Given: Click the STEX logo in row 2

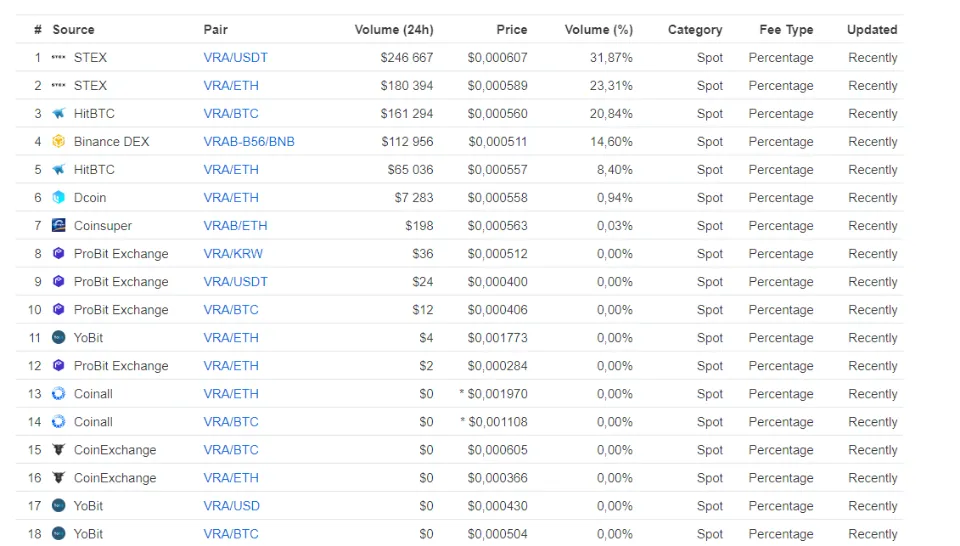Looking at the screenshot, I should click(58, 86).
